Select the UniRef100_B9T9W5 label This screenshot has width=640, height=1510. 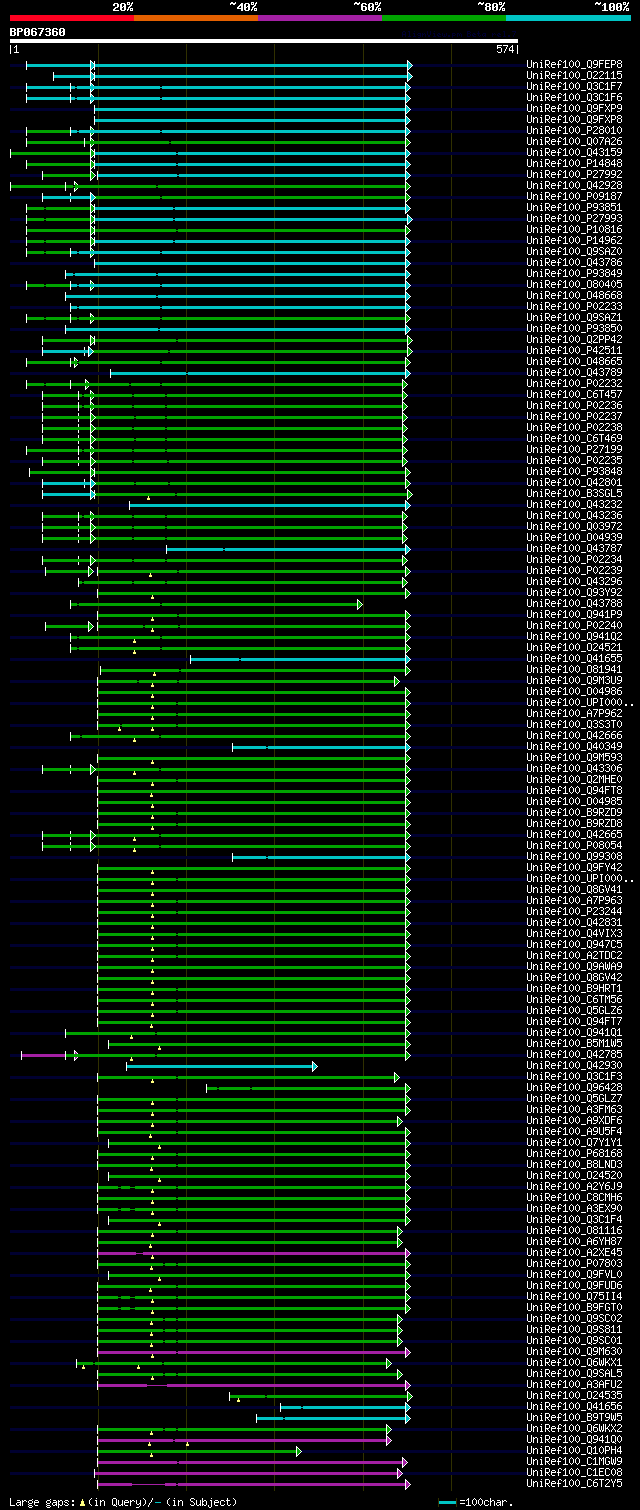coord(573,1418)
